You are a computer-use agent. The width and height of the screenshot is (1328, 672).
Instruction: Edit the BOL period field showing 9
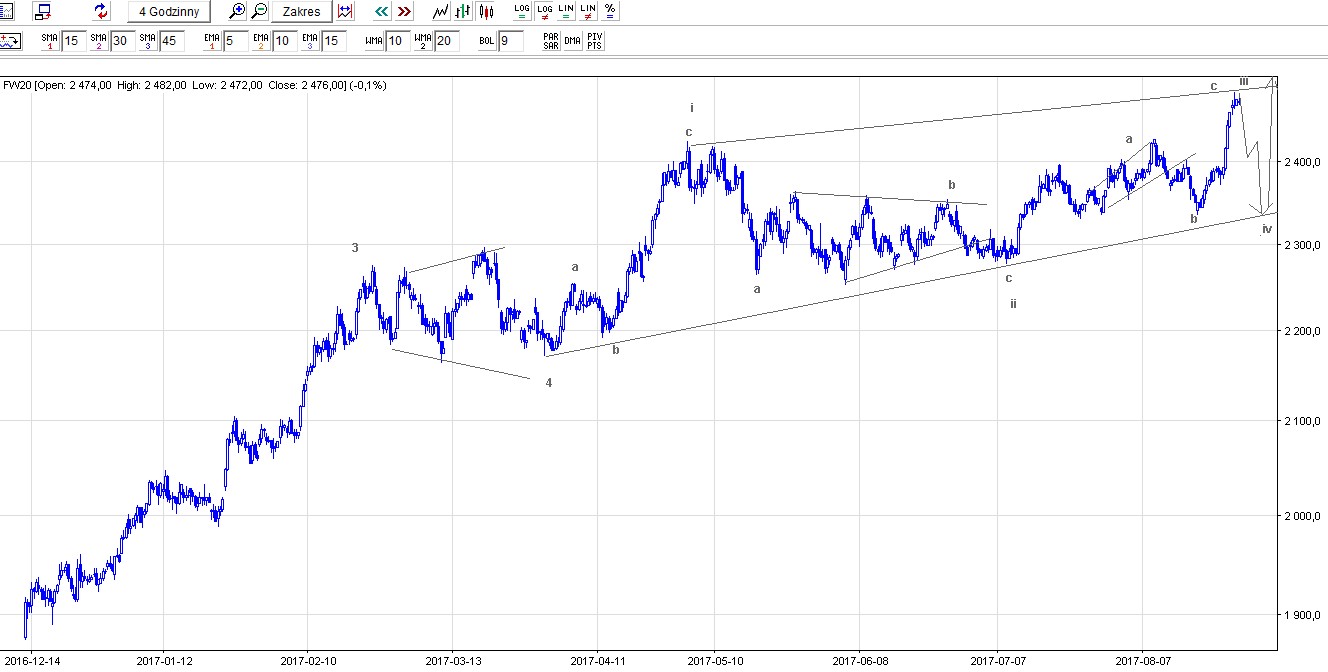click(x=510, y=41)
